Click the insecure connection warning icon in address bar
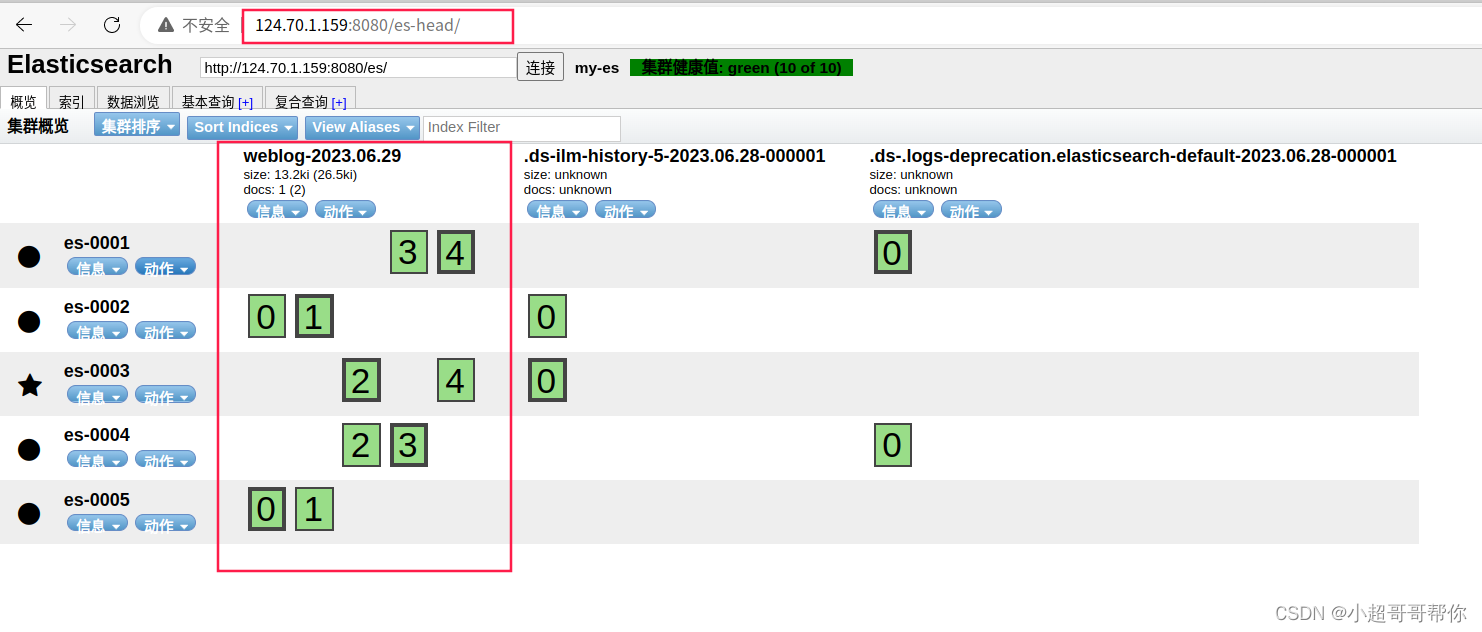The height and width of the screenshot is (632, 1482). coord(165,25)
